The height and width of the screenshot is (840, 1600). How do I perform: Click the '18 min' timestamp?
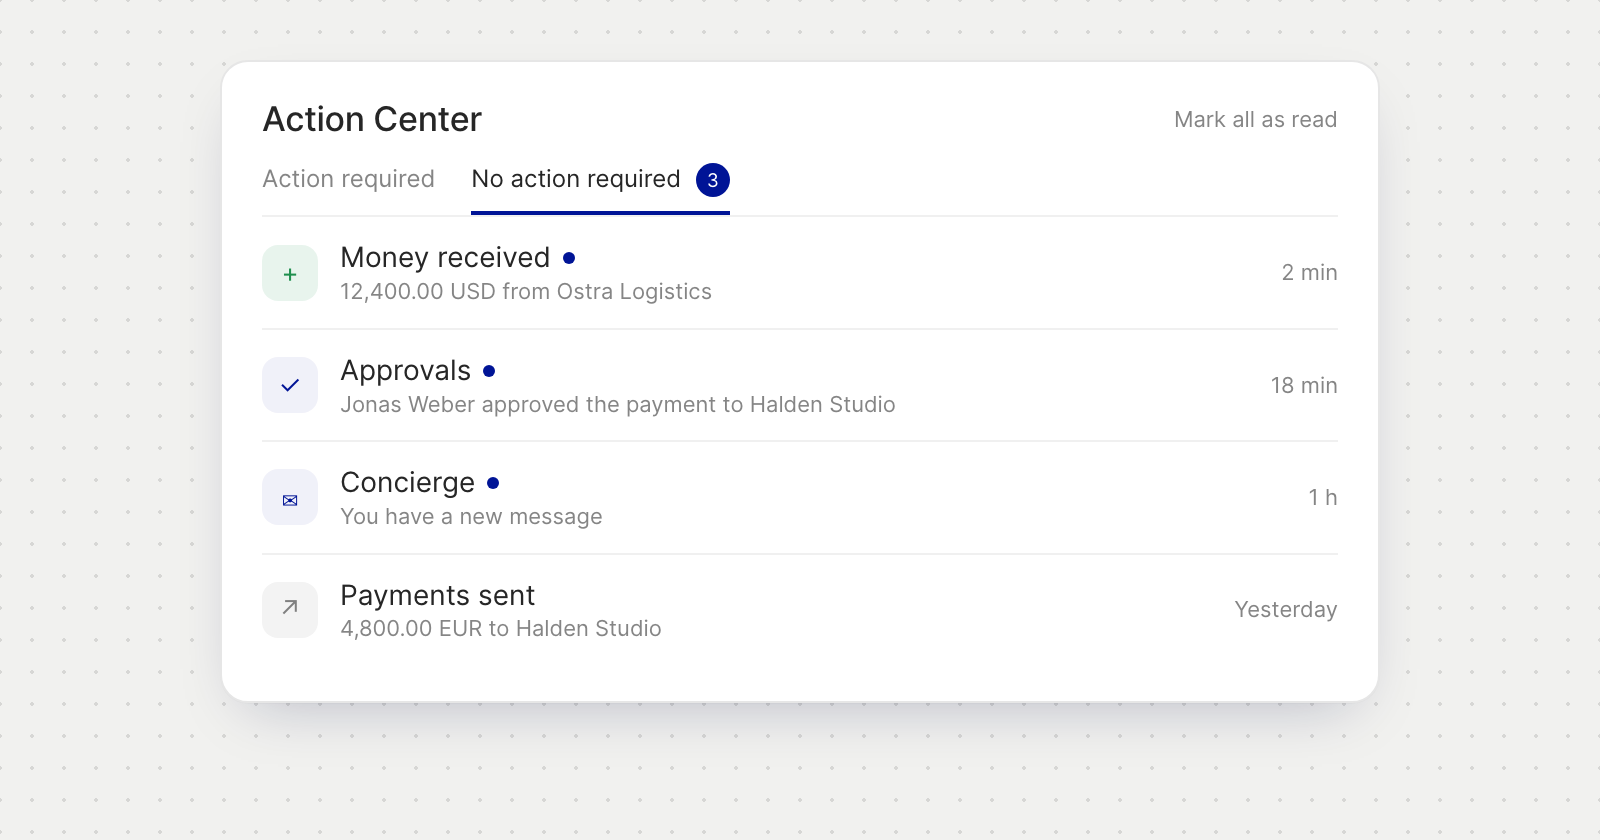coord(1304,386)
